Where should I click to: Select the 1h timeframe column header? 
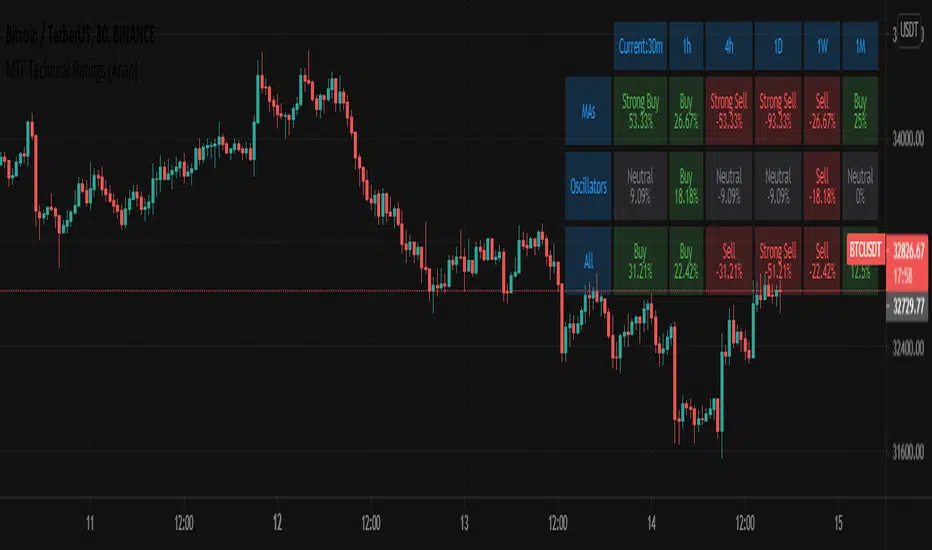(x=688, y=47)
